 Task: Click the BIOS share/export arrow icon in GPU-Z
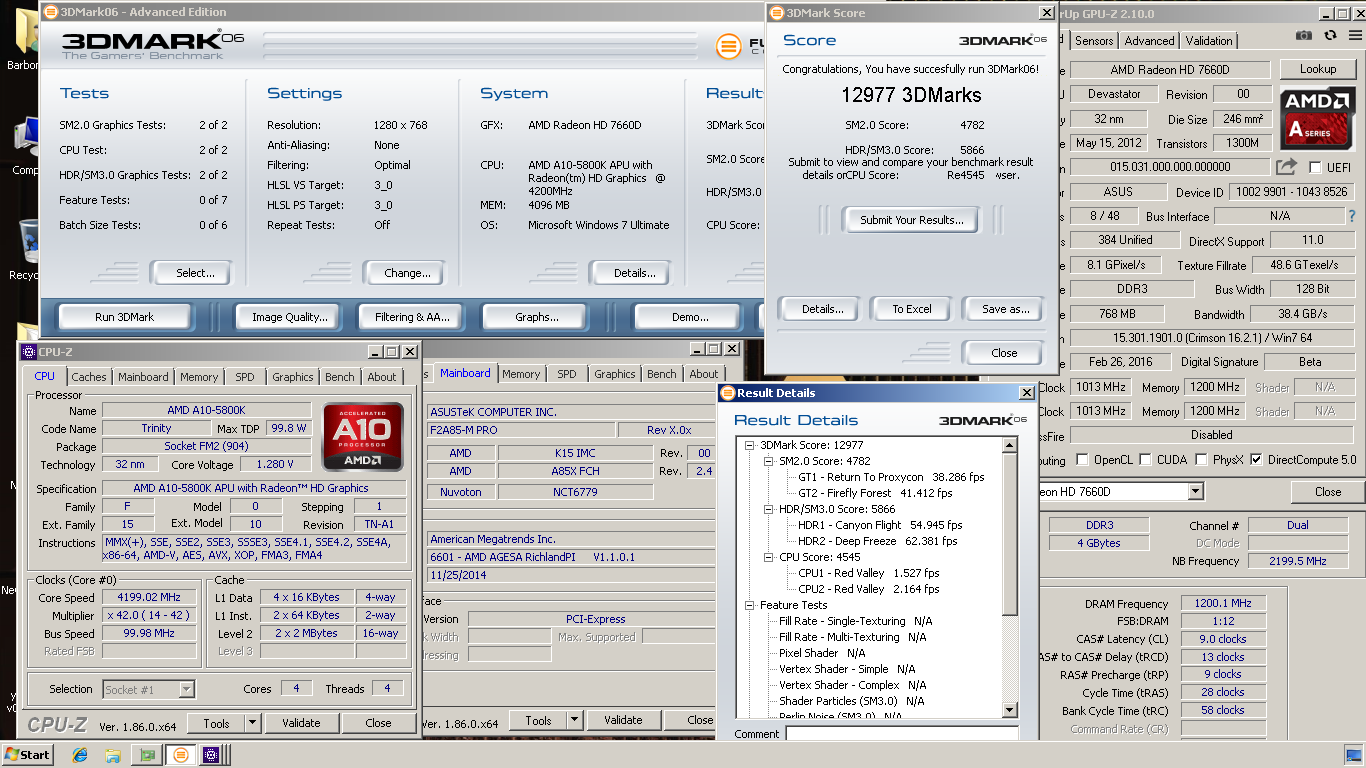(x=1287, y=167)
